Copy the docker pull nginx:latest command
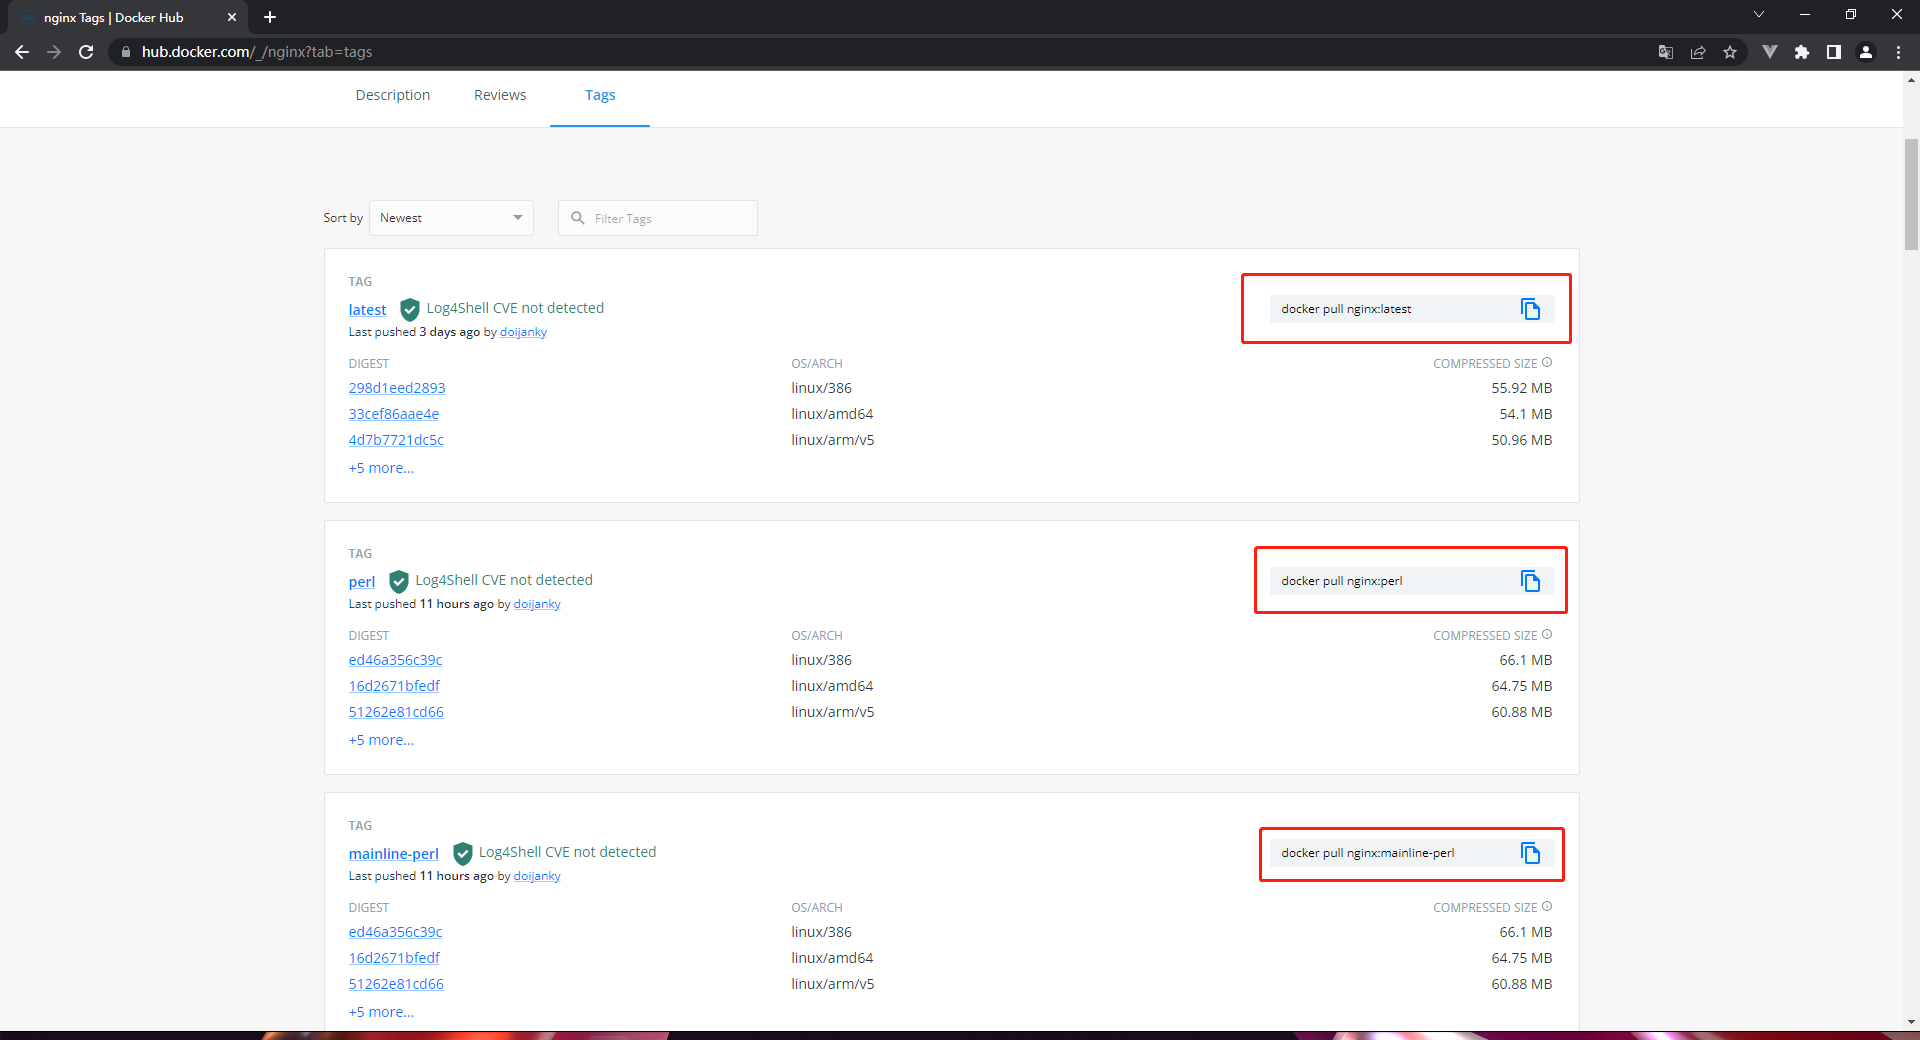 point(1530,309)
